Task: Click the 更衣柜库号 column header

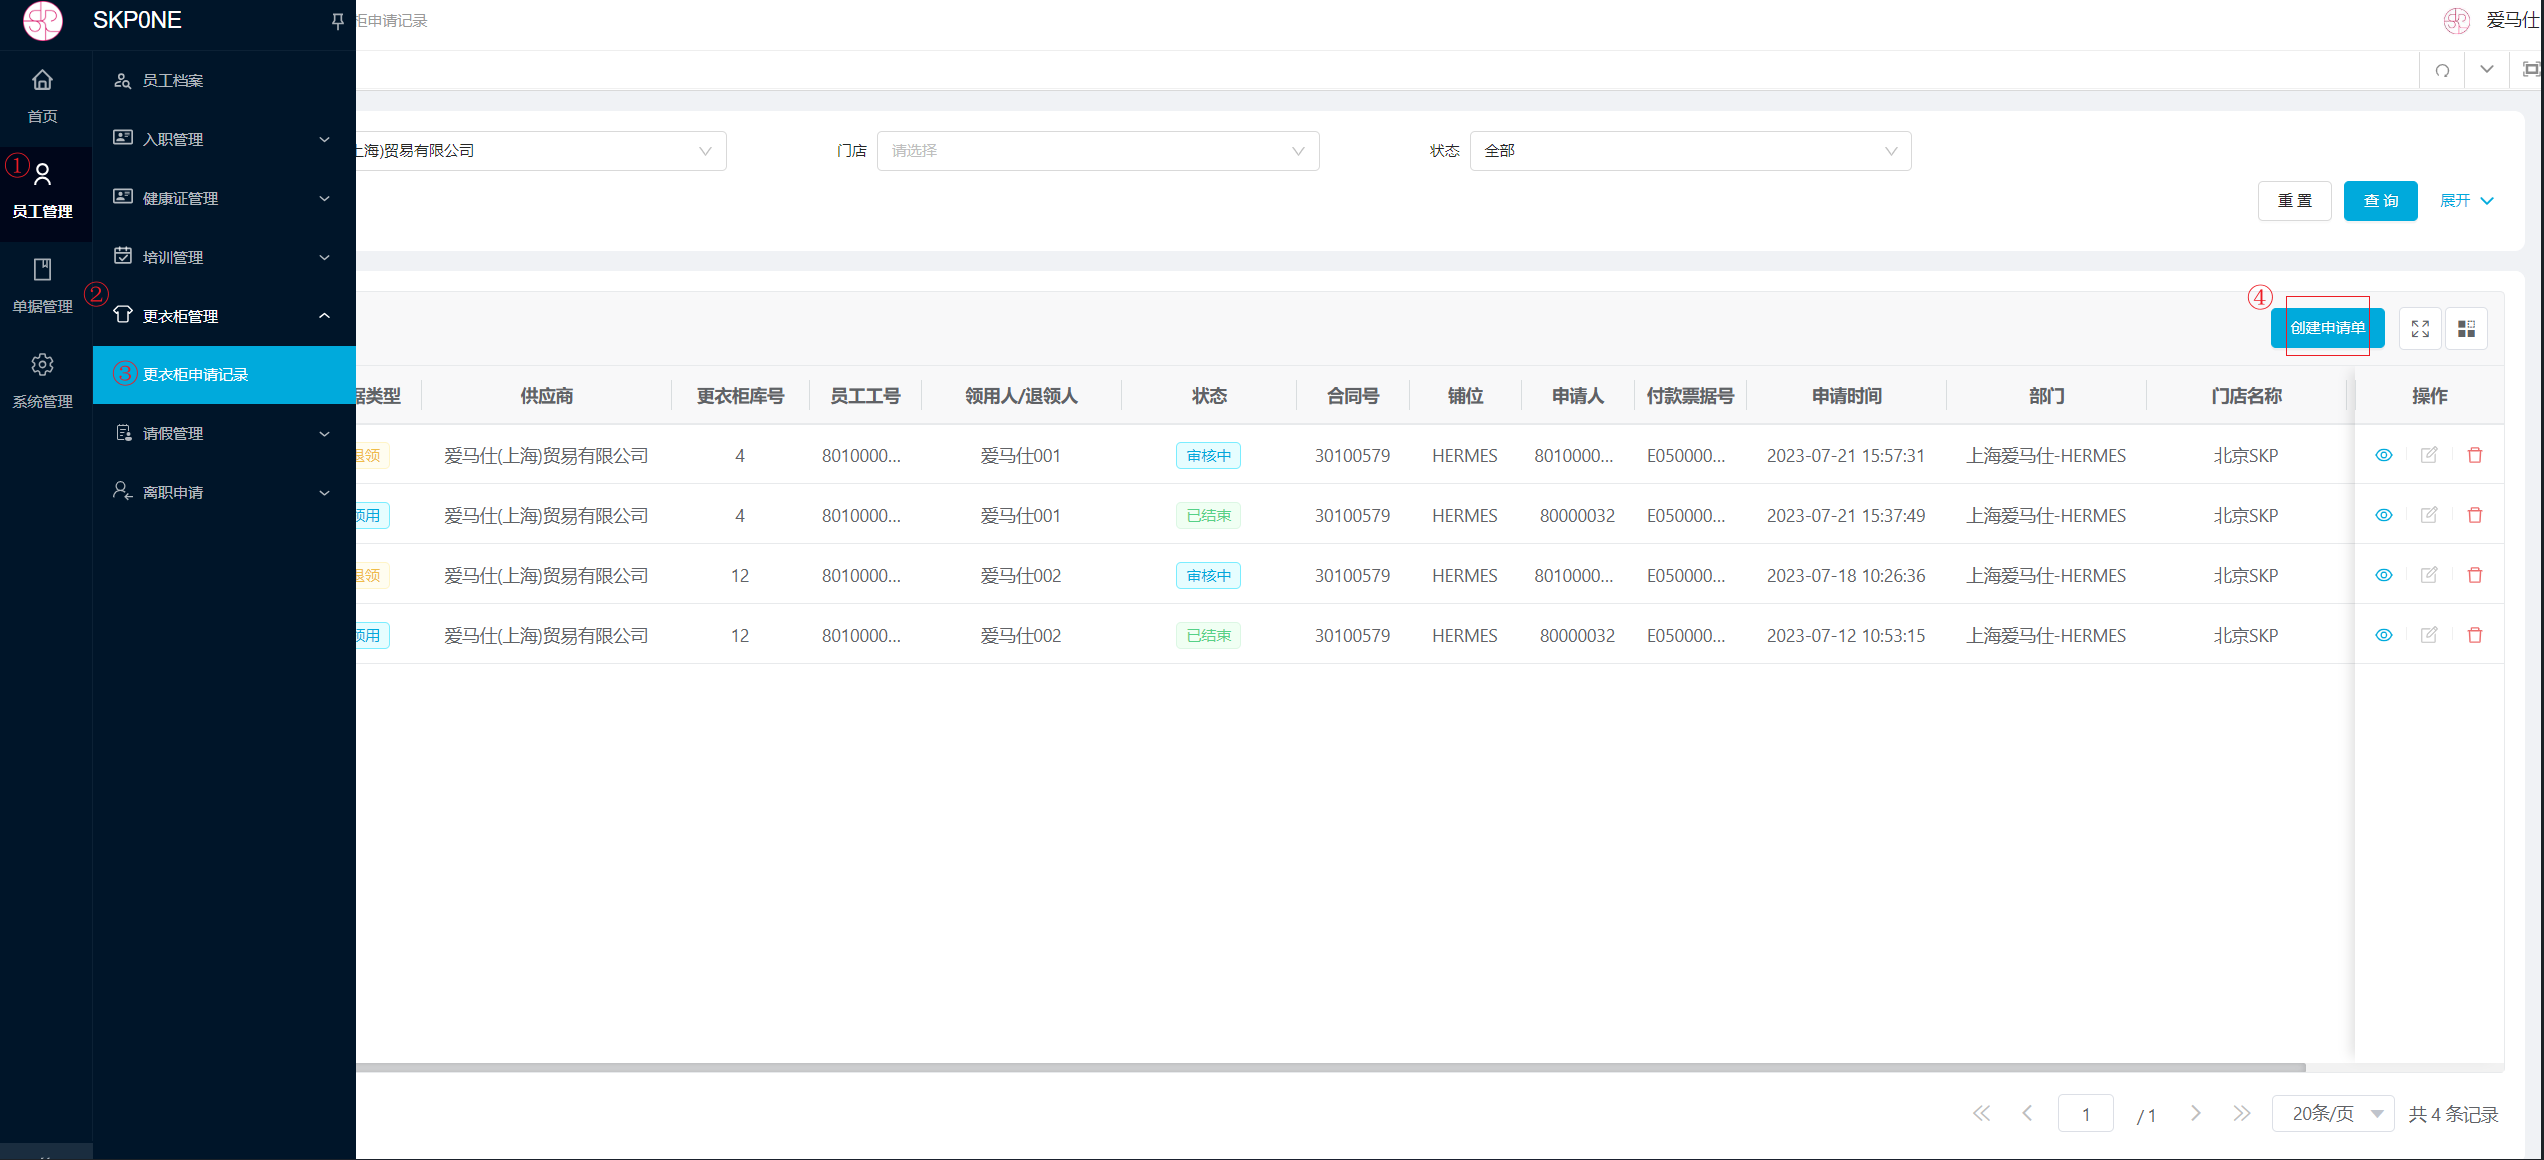Action: (x=740, y=396)
